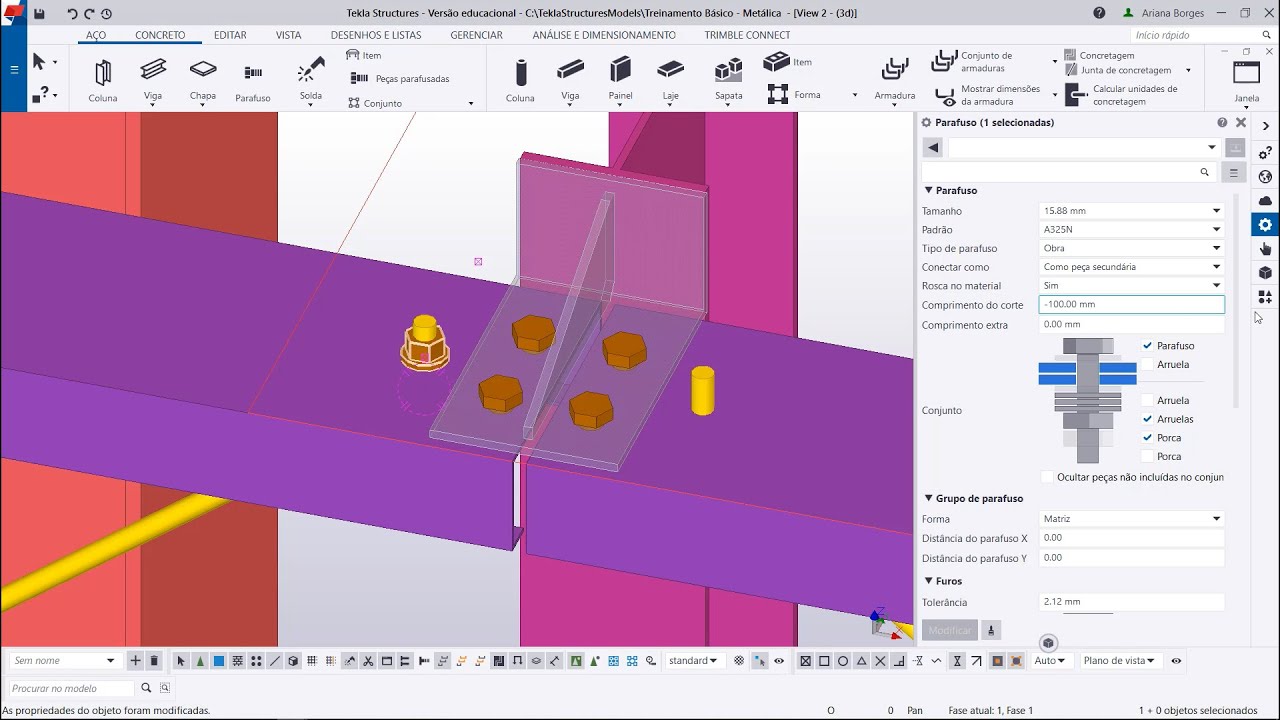Click the concrete Painel tool
Image resolution: width=1280 pixels, height=720 pixels.
[620, 80]
